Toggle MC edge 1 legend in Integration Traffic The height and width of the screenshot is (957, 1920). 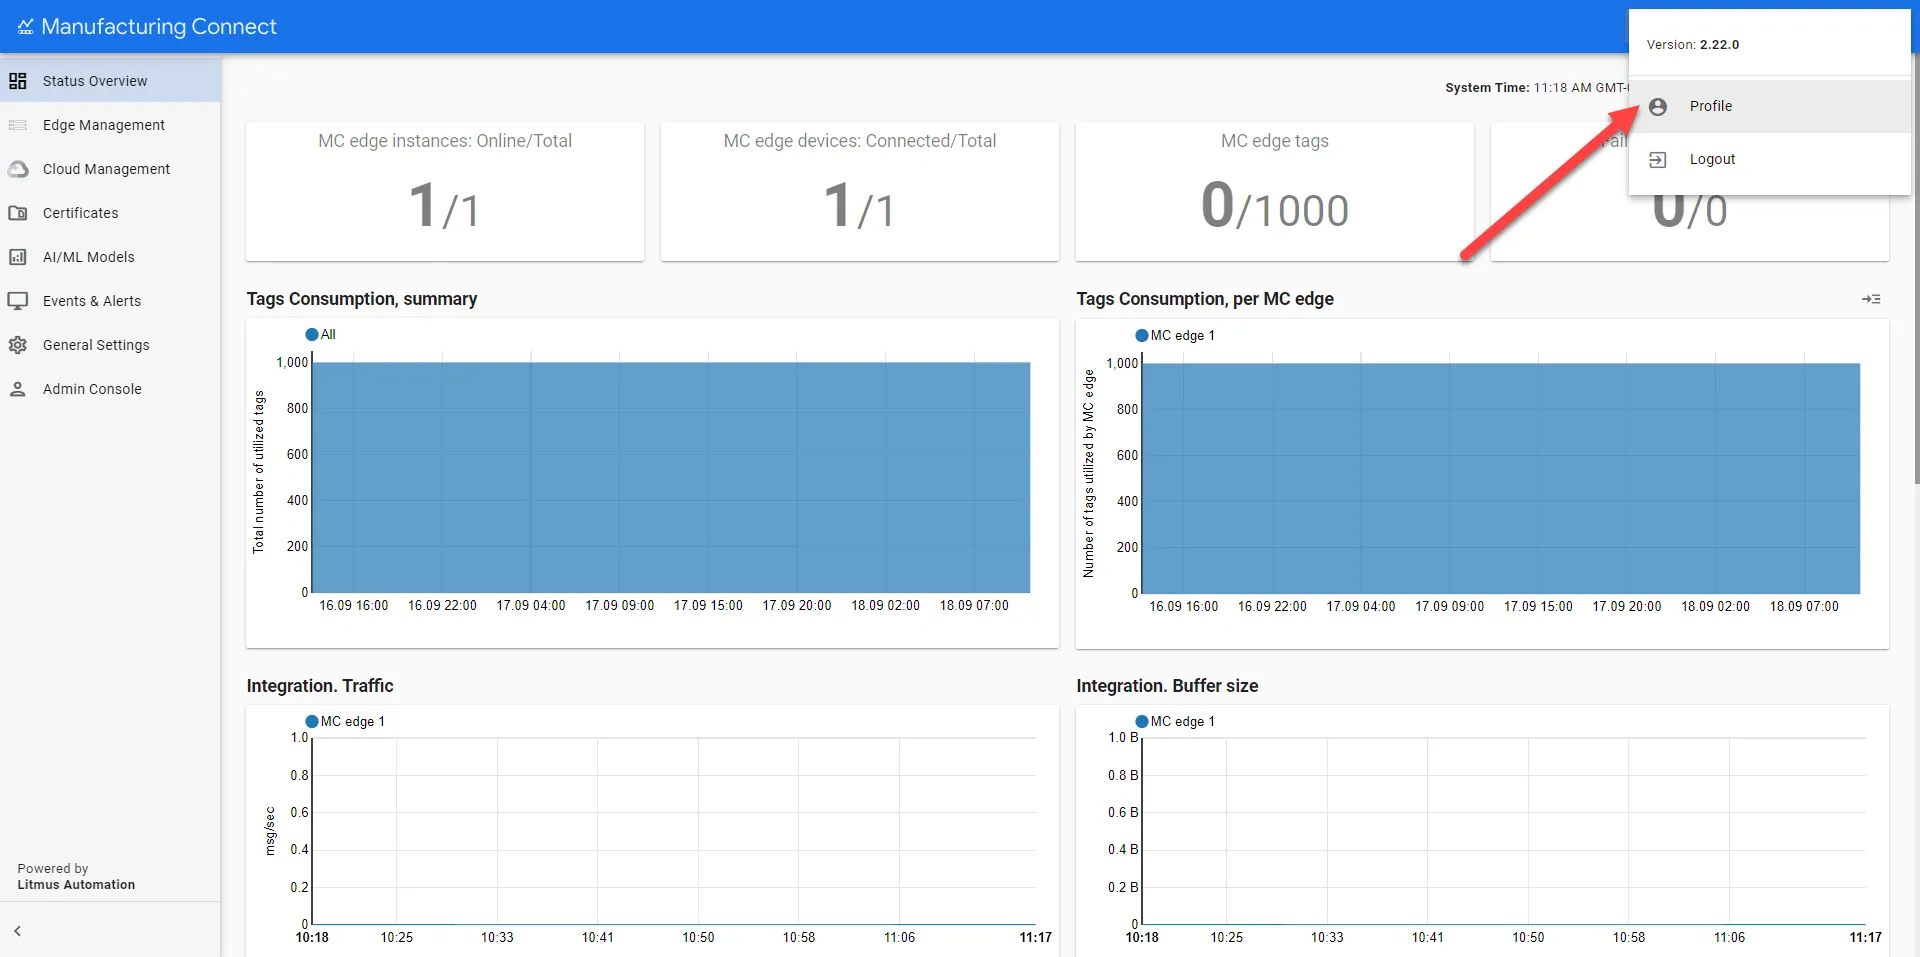click(311, 722)
